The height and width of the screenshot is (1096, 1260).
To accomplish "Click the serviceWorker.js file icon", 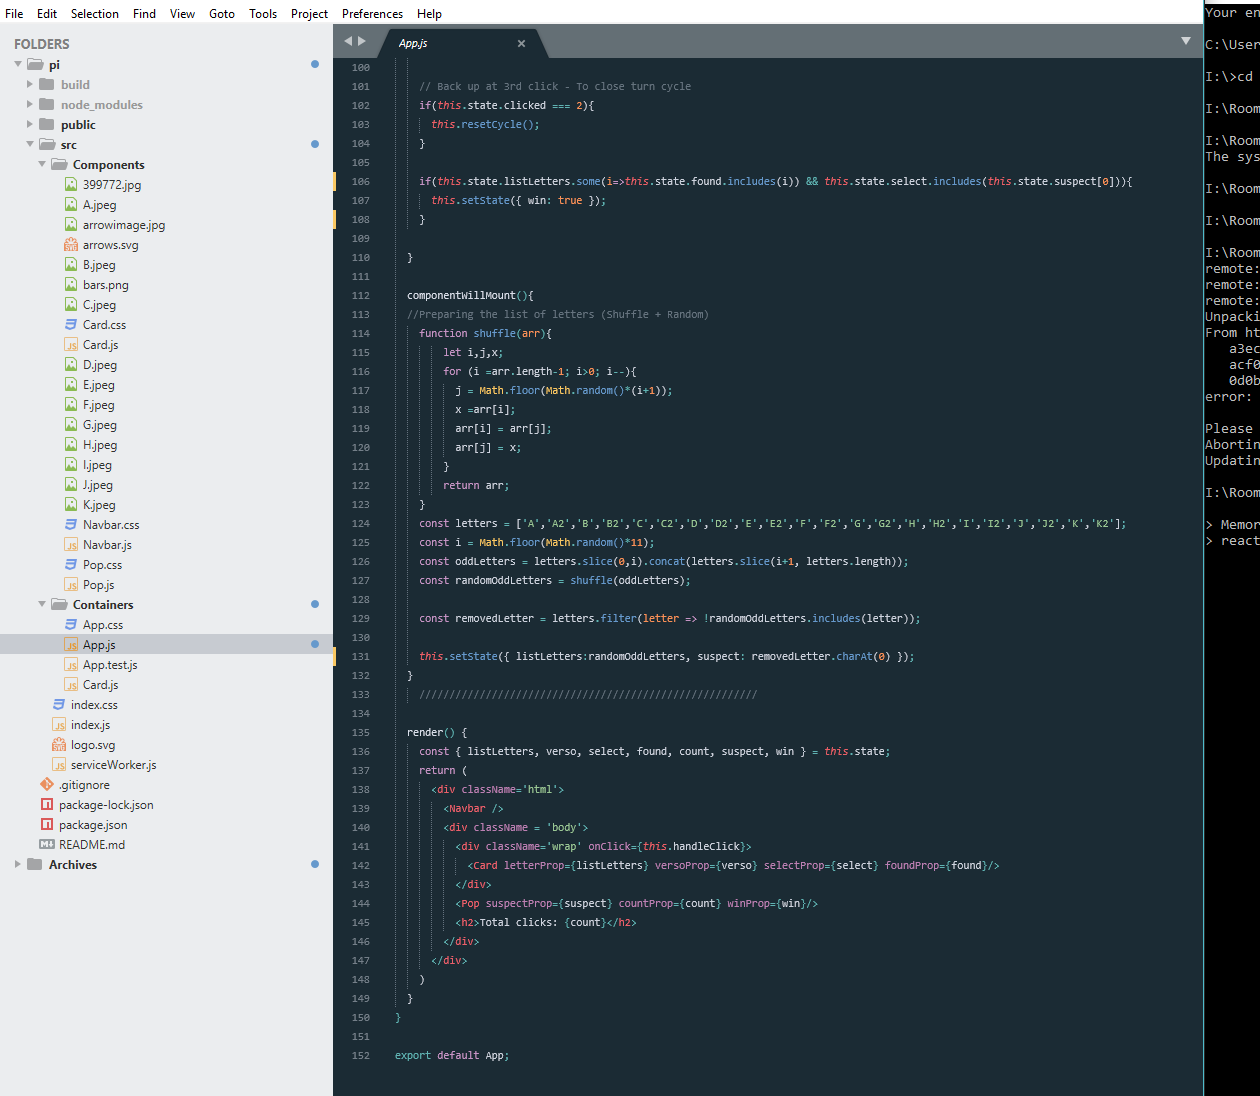I will click(x=59, y=765).
